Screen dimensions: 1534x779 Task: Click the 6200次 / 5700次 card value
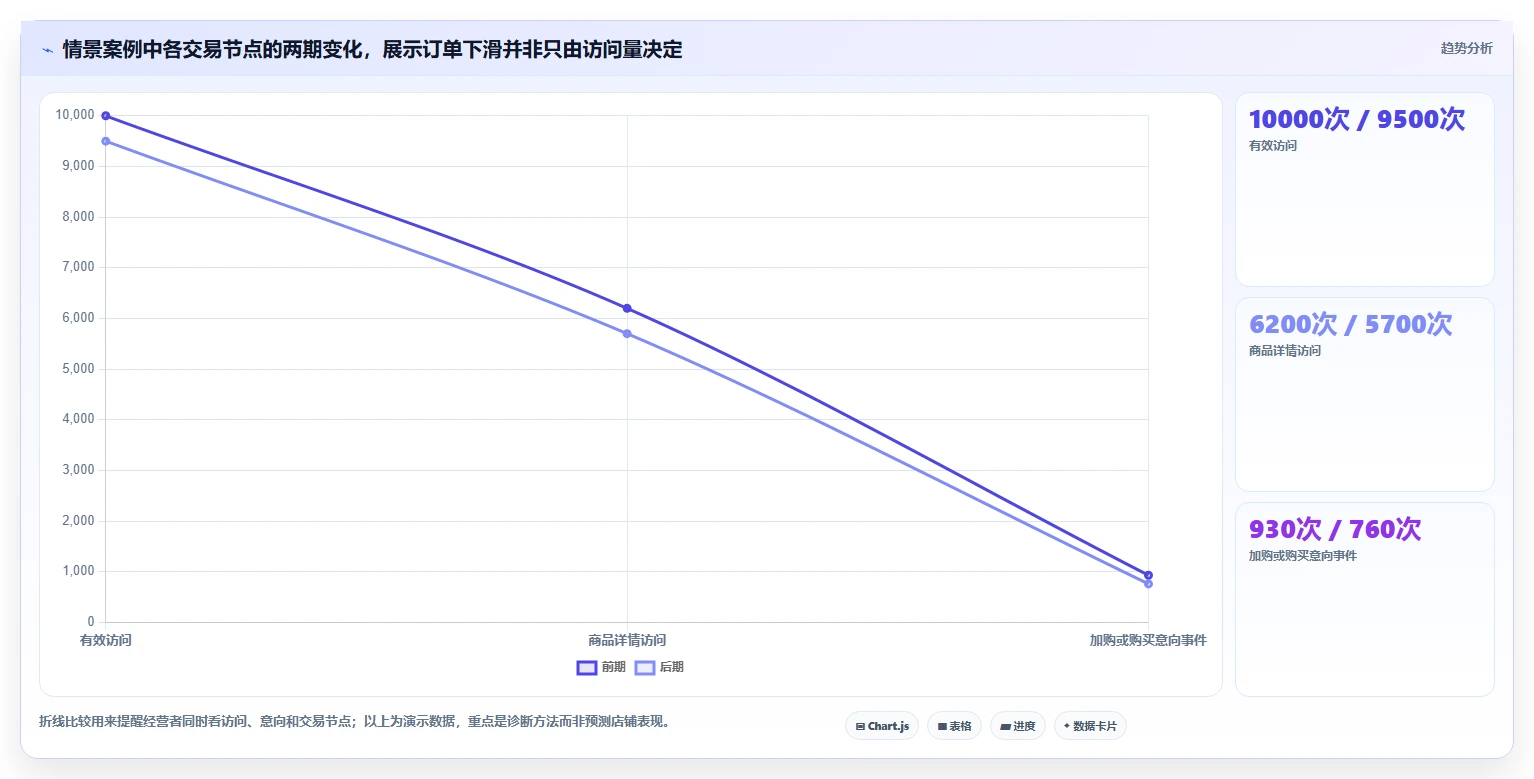1351,324
